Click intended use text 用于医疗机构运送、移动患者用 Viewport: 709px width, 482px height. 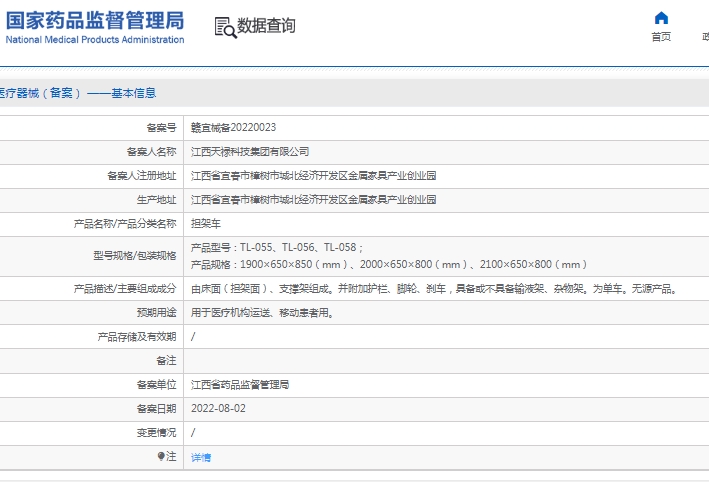click(x=262, y=313)
